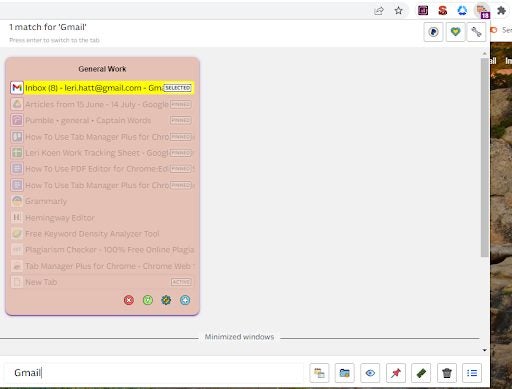Click the PayPal donate button
This screenshot has width=512, height=389.
point(433,32)
